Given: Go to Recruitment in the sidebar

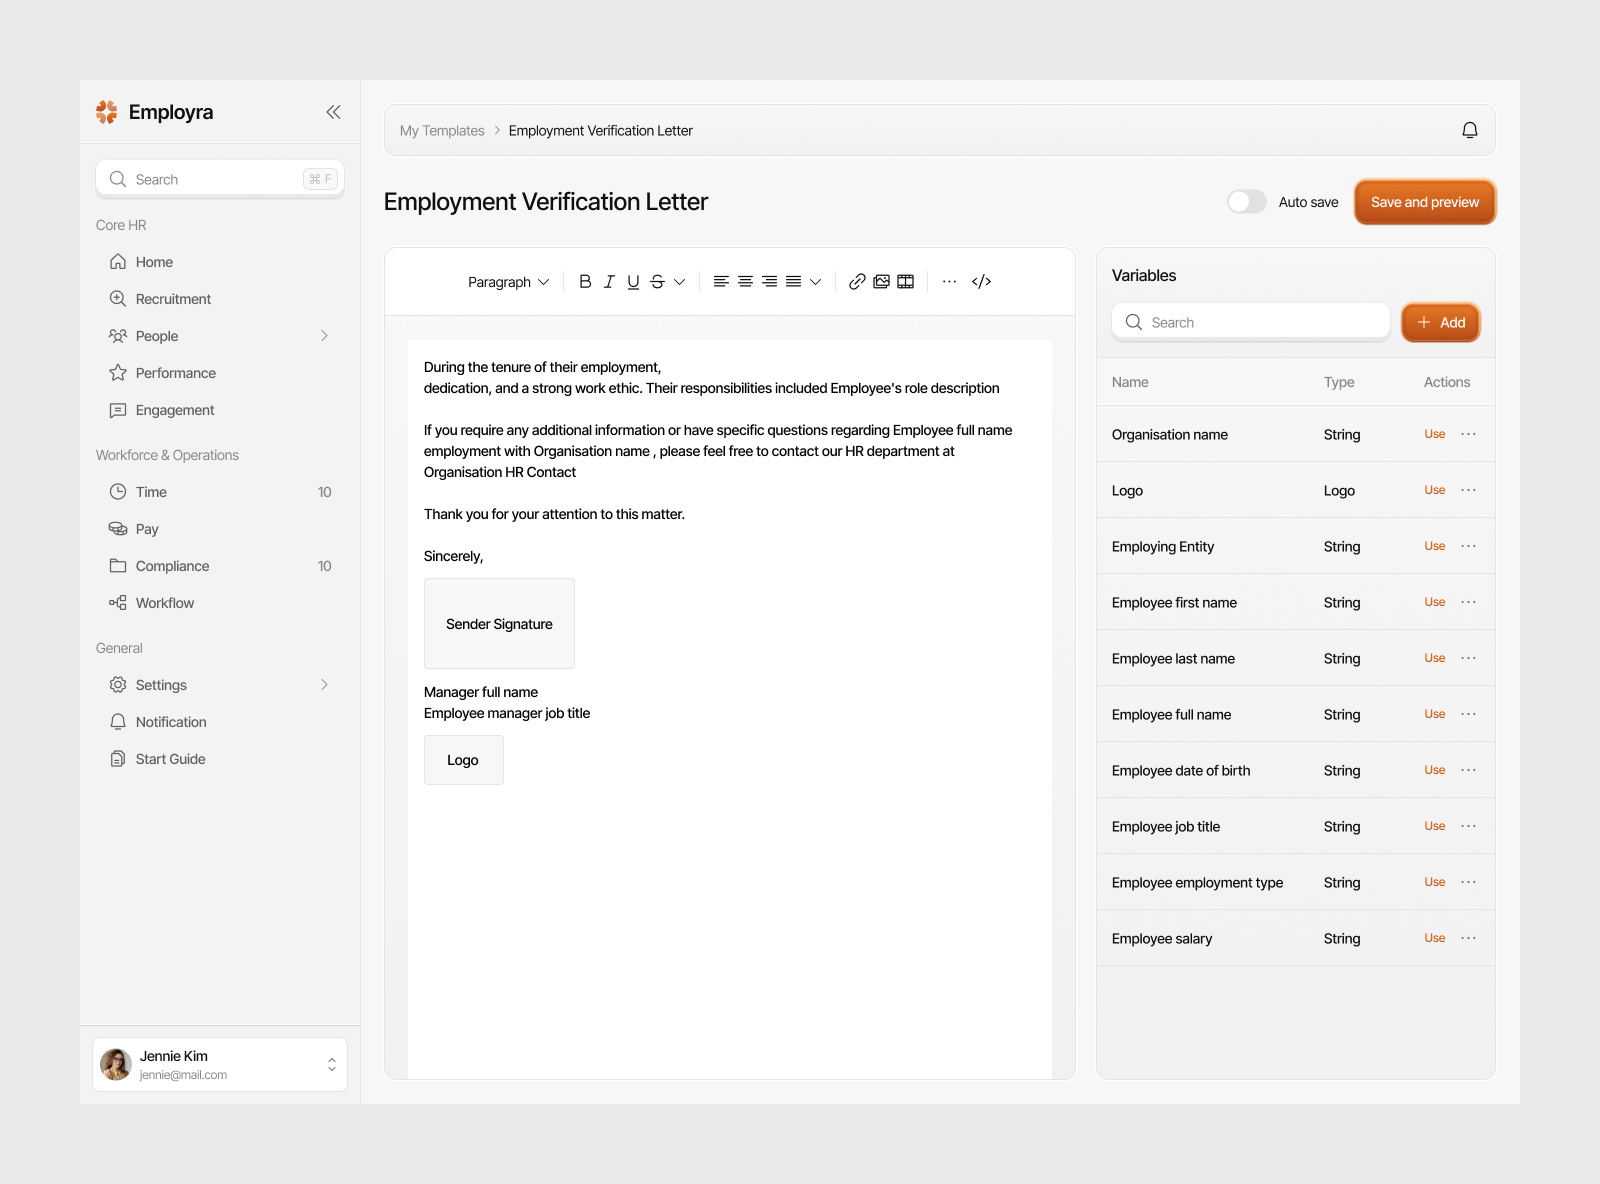Looking at the screenshot, I should pyautogui.click(x=220, y=299).
